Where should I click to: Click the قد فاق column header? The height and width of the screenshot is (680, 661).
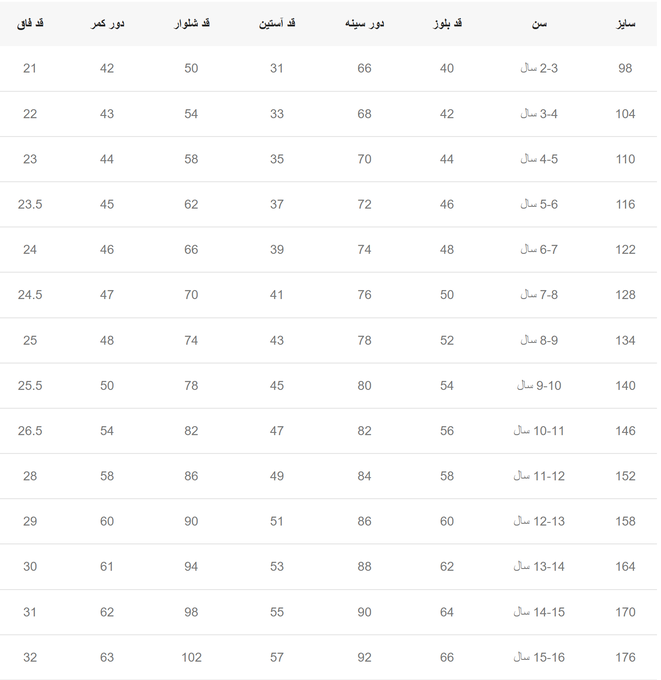point(30,23)
